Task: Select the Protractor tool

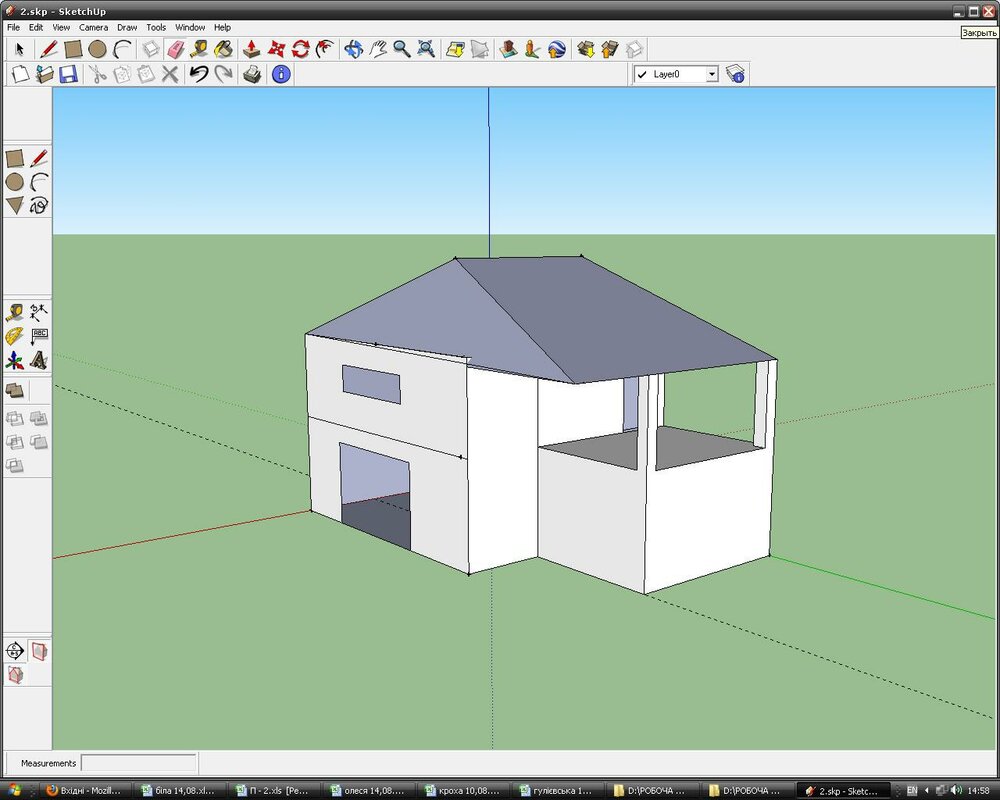Action: click(15, 336)
